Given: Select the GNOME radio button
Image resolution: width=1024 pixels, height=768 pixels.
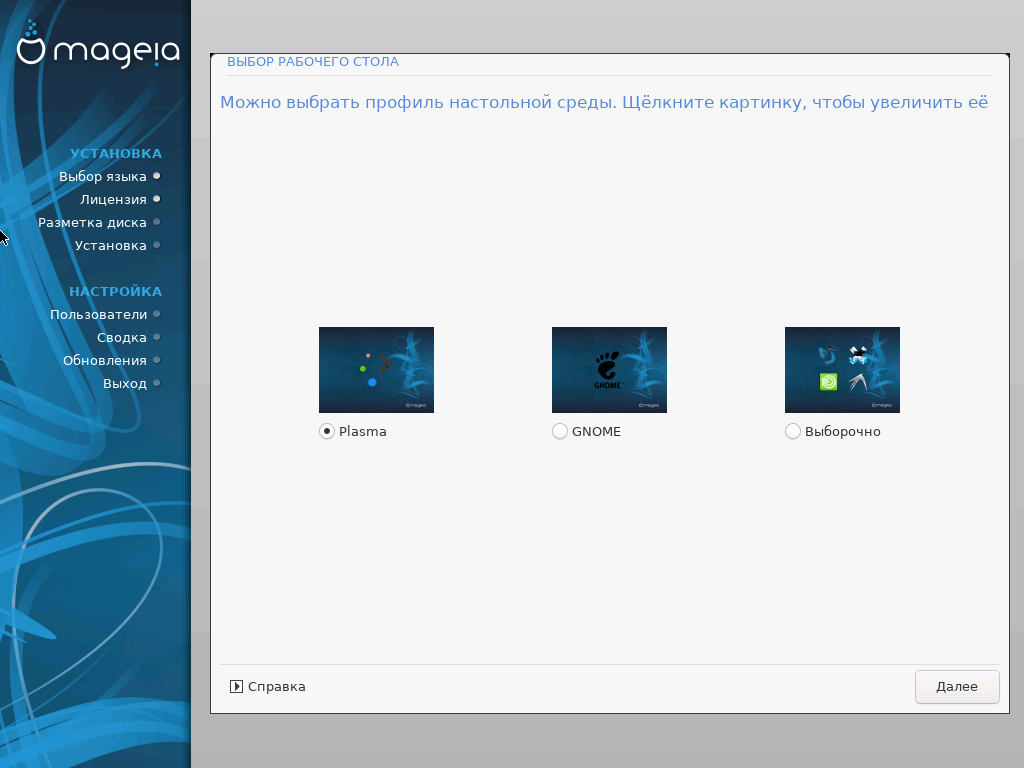Looking at the screenshot, I should [x=560, y=432].
